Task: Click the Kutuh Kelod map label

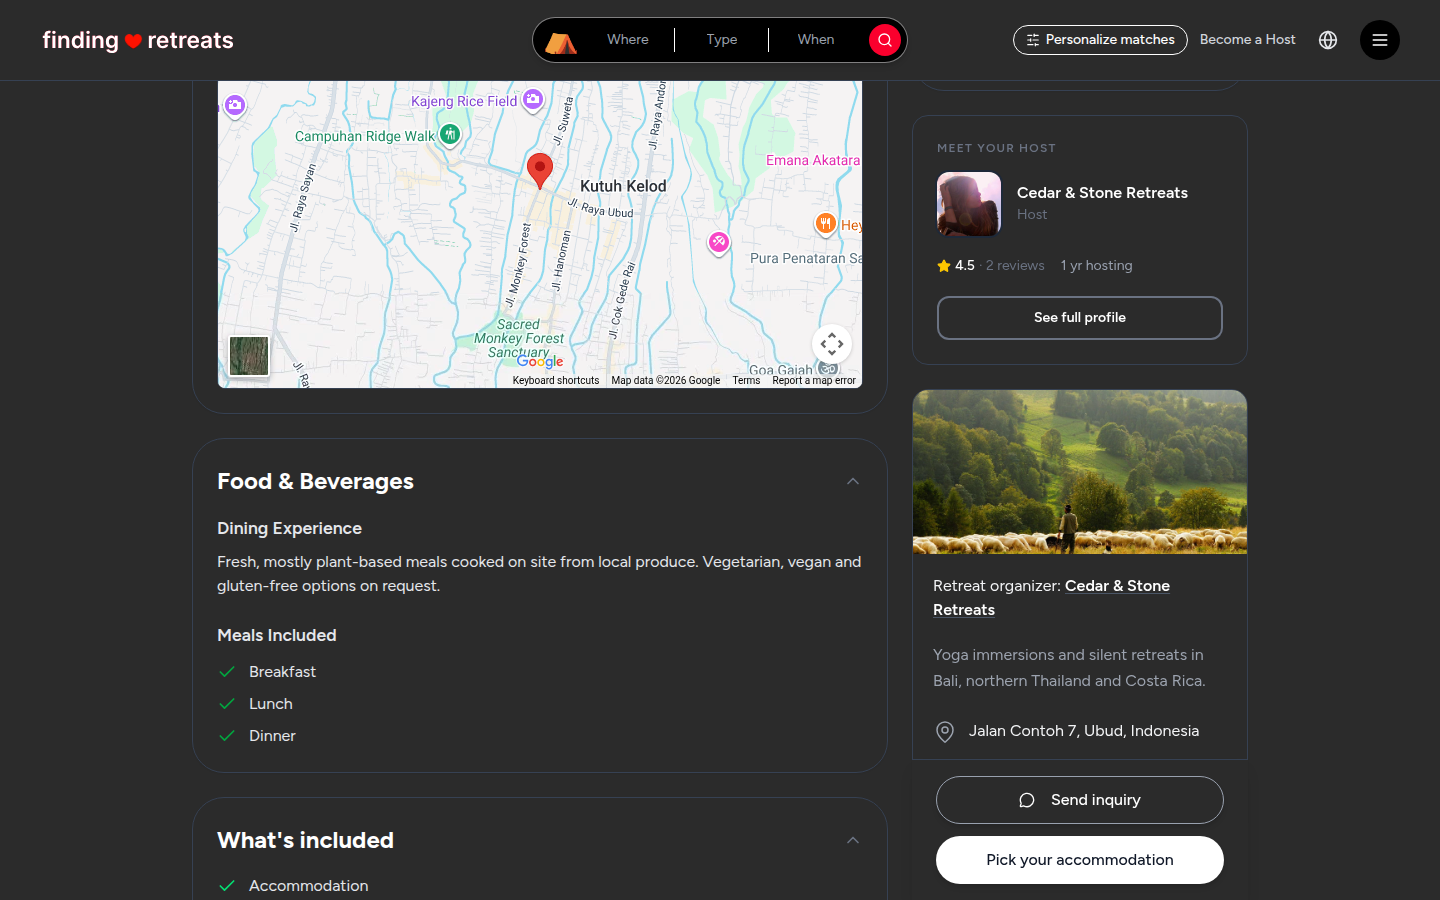Action: (x=623, y=186)
